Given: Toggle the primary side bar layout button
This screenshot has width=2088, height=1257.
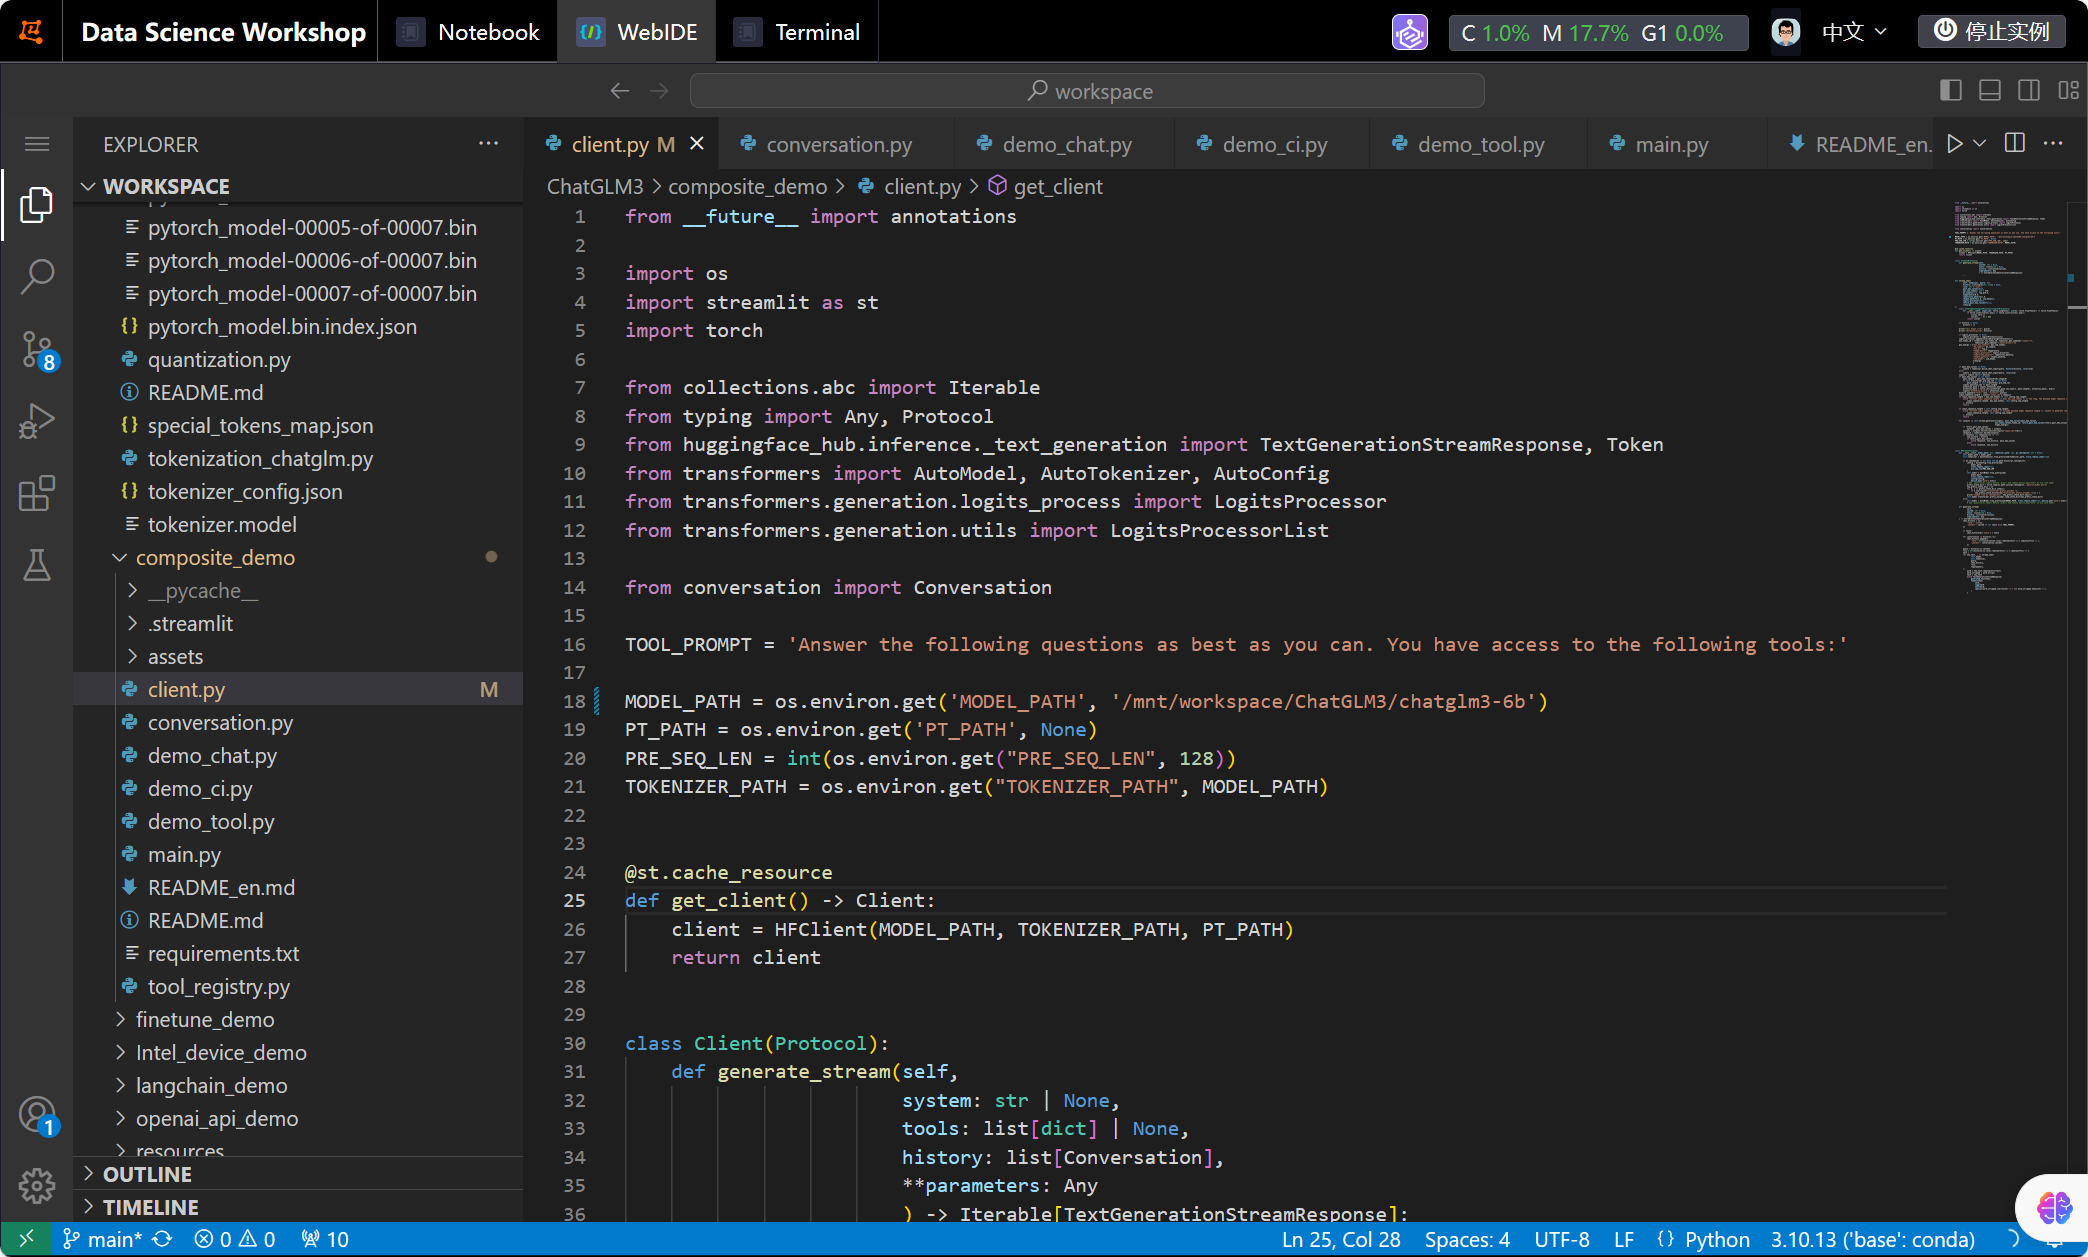Looking at the screenshot, I should (x=1950, y=90).
